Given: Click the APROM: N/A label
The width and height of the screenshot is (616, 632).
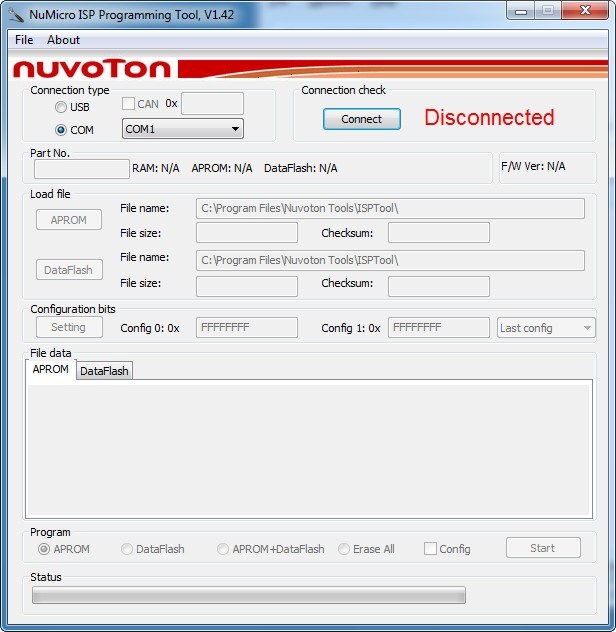Looking at the screenshot, I should tap(222, 168).
